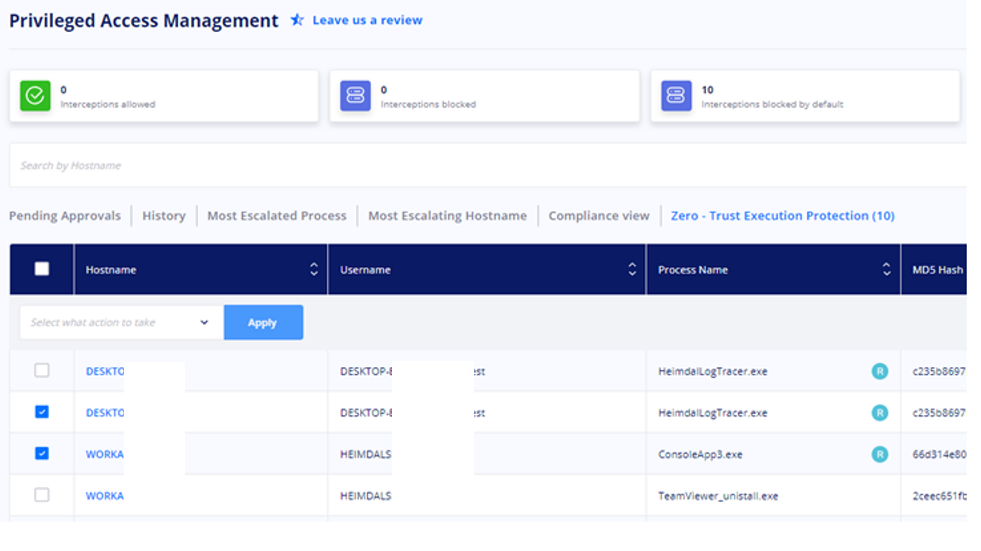Check the TeamViewer_unistall.exe row checkbox
The image size is (981, 551).
point(42,495)
